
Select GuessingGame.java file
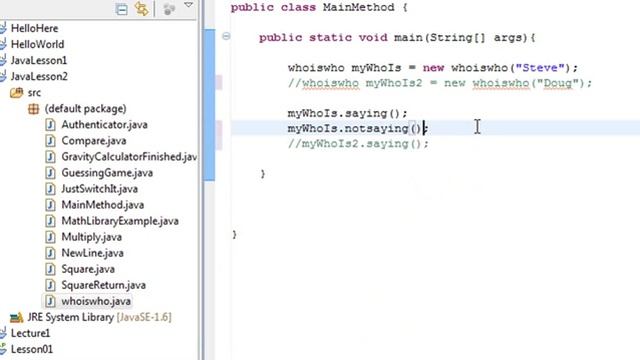click(x=107, y=173)
